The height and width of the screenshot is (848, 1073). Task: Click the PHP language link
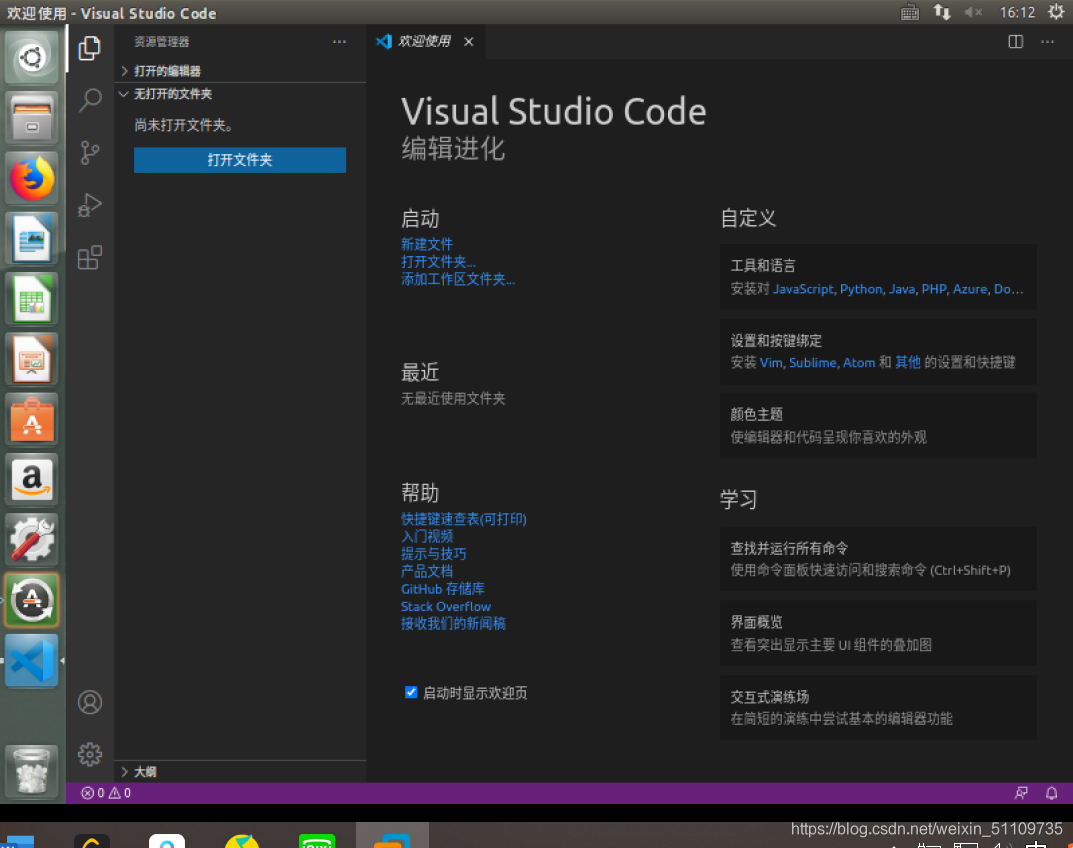click(x=934, y=289)
